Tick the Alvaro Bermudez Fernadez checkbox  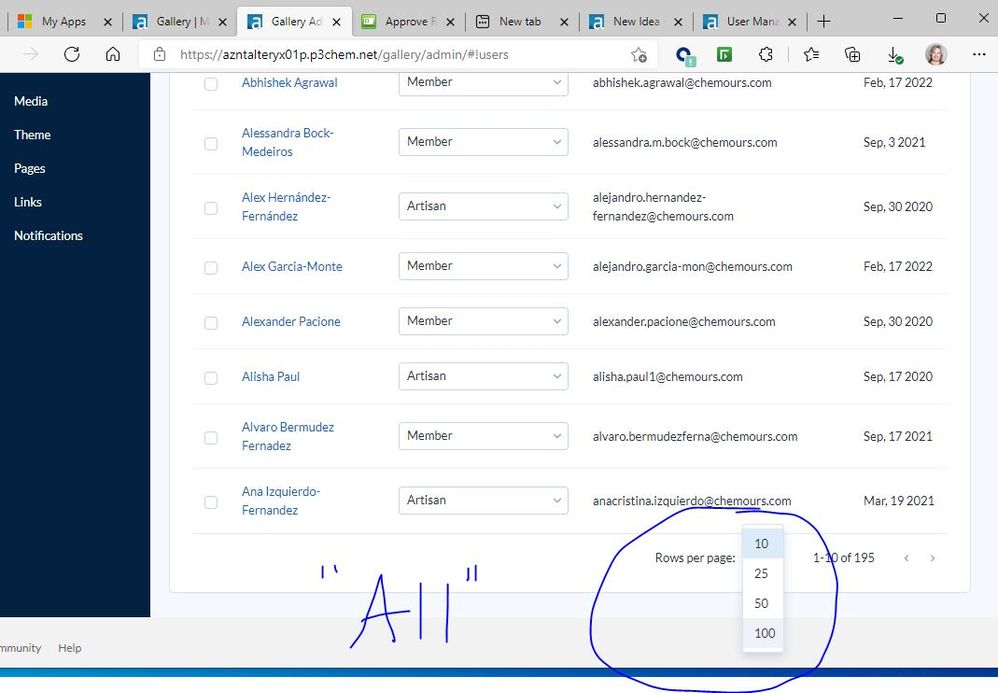211,438
